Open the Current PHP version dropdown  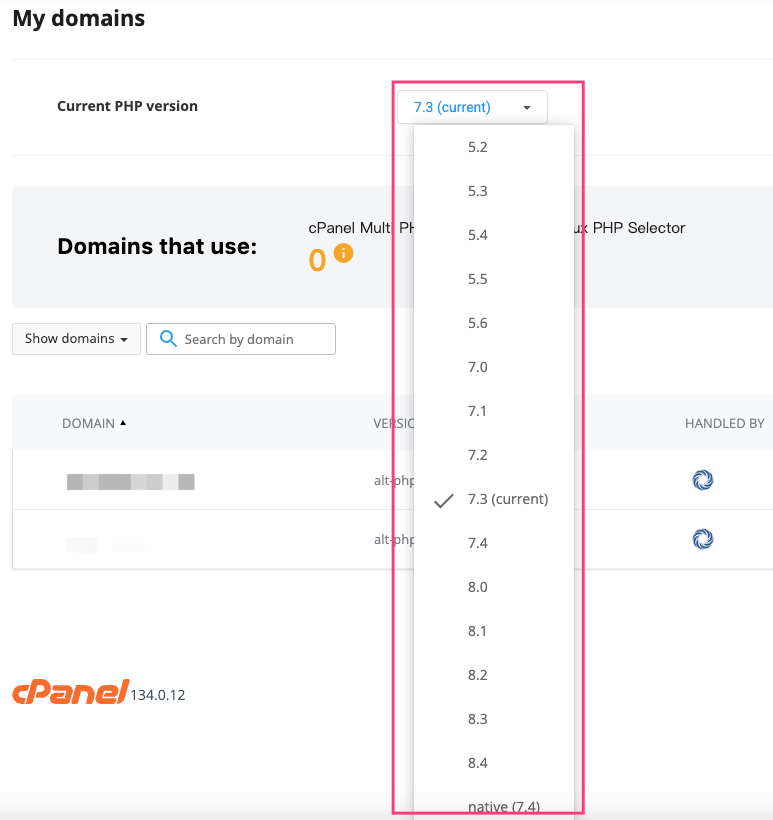[x=472, y=107]
